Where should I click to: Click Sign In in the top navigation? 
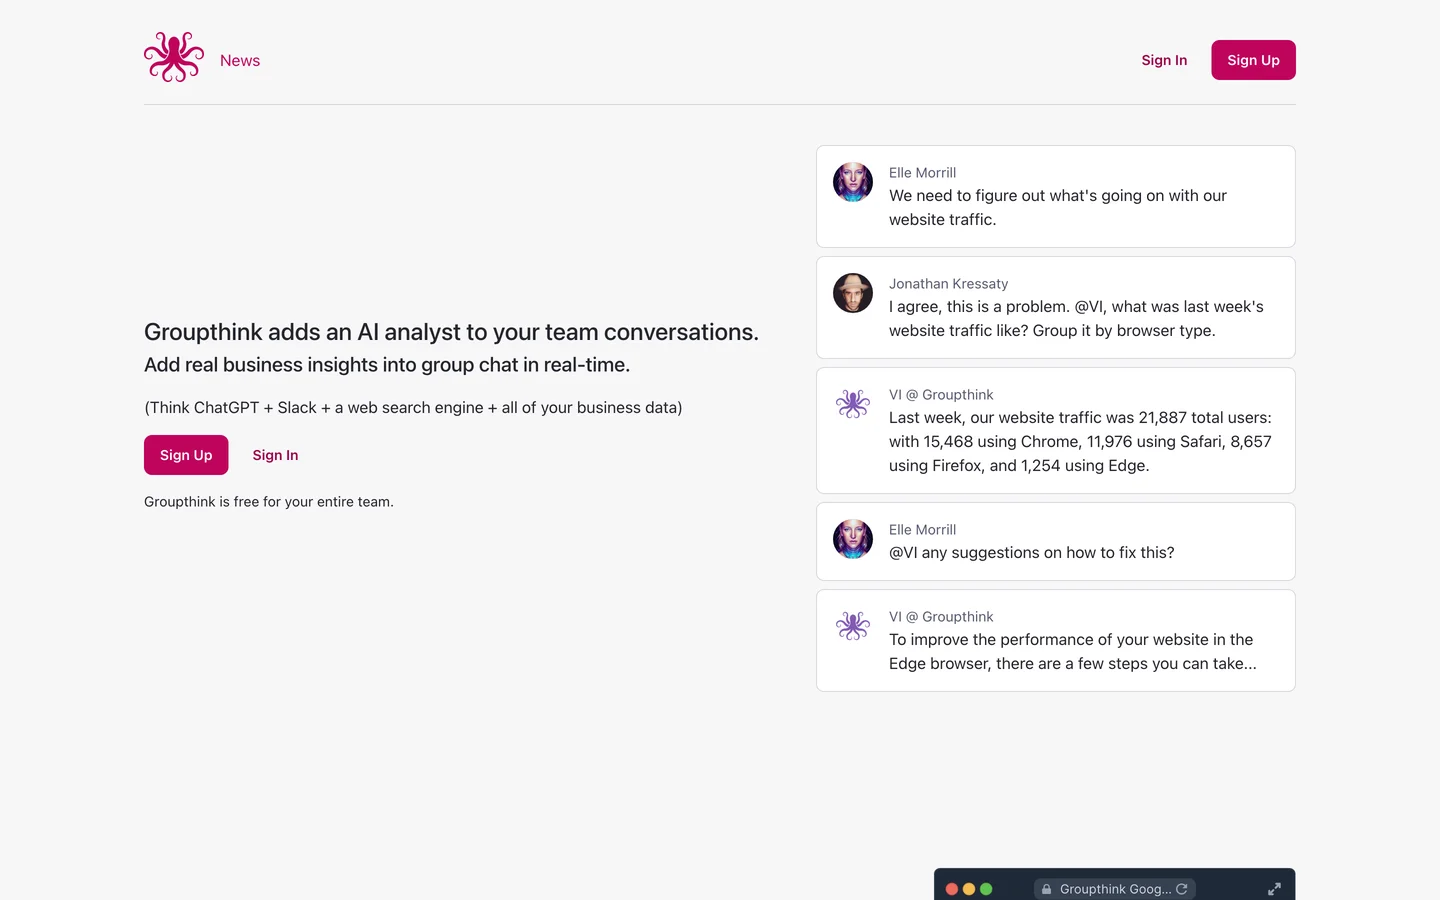point(1164,60)
